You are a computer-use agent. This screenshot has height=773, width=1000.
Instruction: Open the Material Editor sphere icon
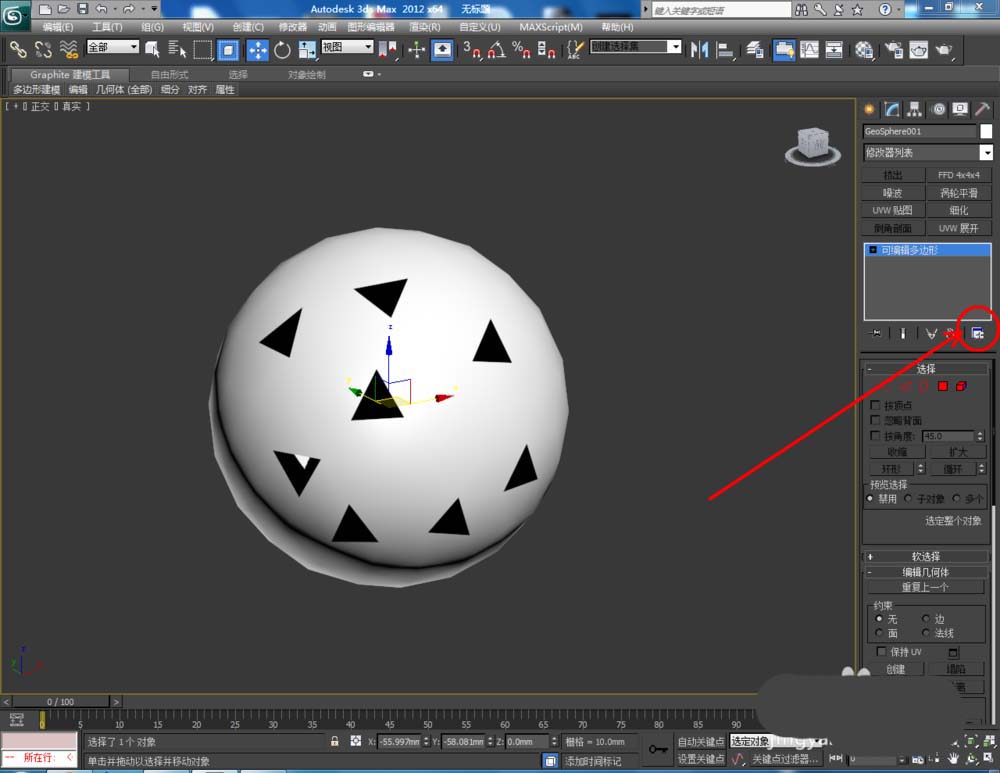click(x=864, y=49)
